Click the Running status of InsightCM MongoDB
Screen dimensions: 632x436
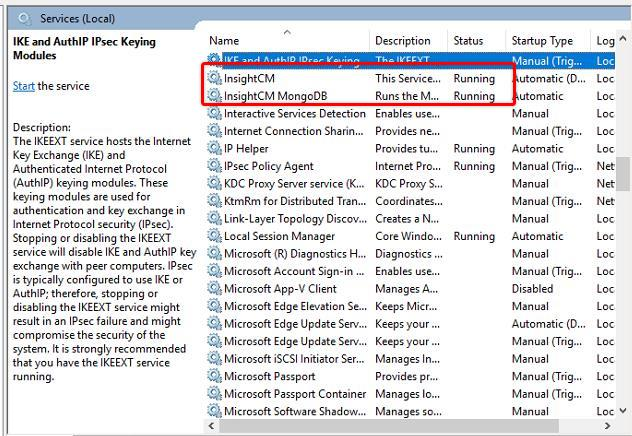tap(474, 96)
